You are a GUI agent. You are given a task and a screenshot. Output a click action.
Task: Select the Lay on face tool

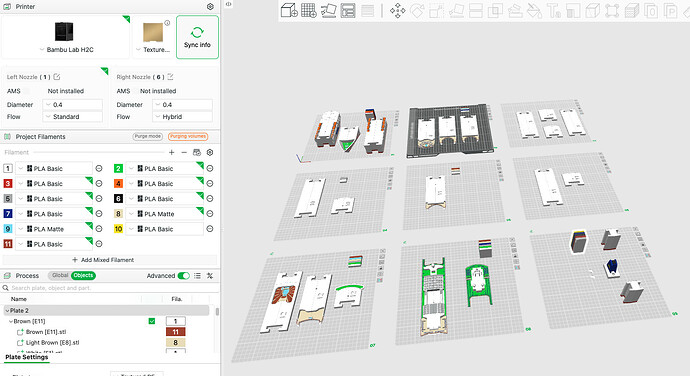point(456,11)
